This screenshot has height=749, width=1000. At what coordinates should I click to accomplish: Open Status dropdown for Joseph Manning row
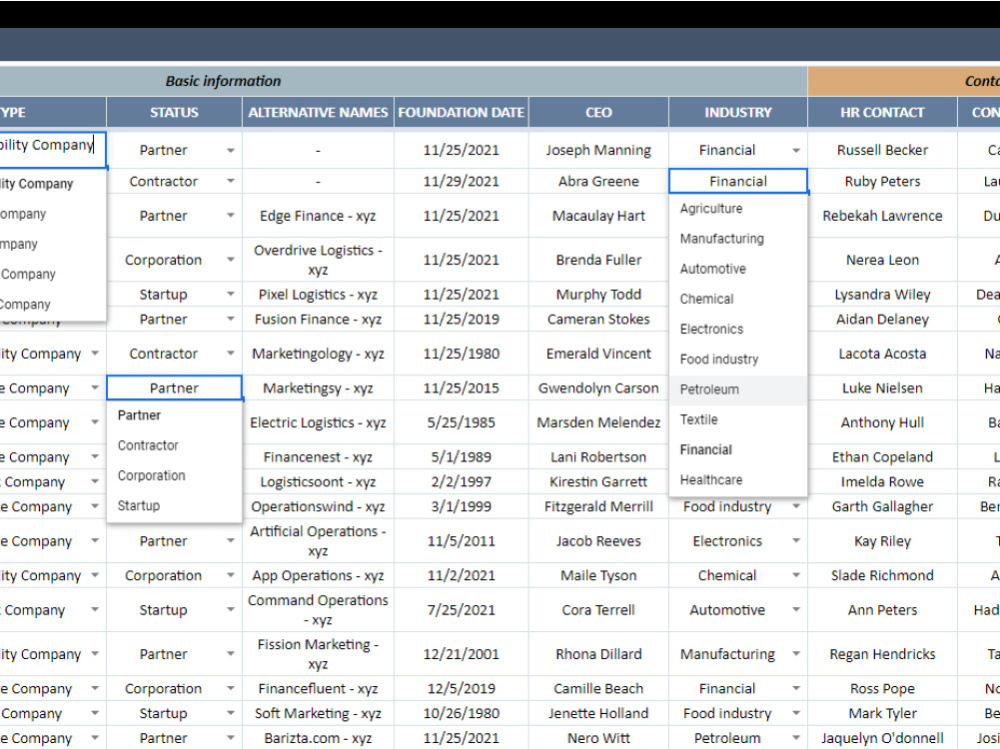tap(230, 151)
